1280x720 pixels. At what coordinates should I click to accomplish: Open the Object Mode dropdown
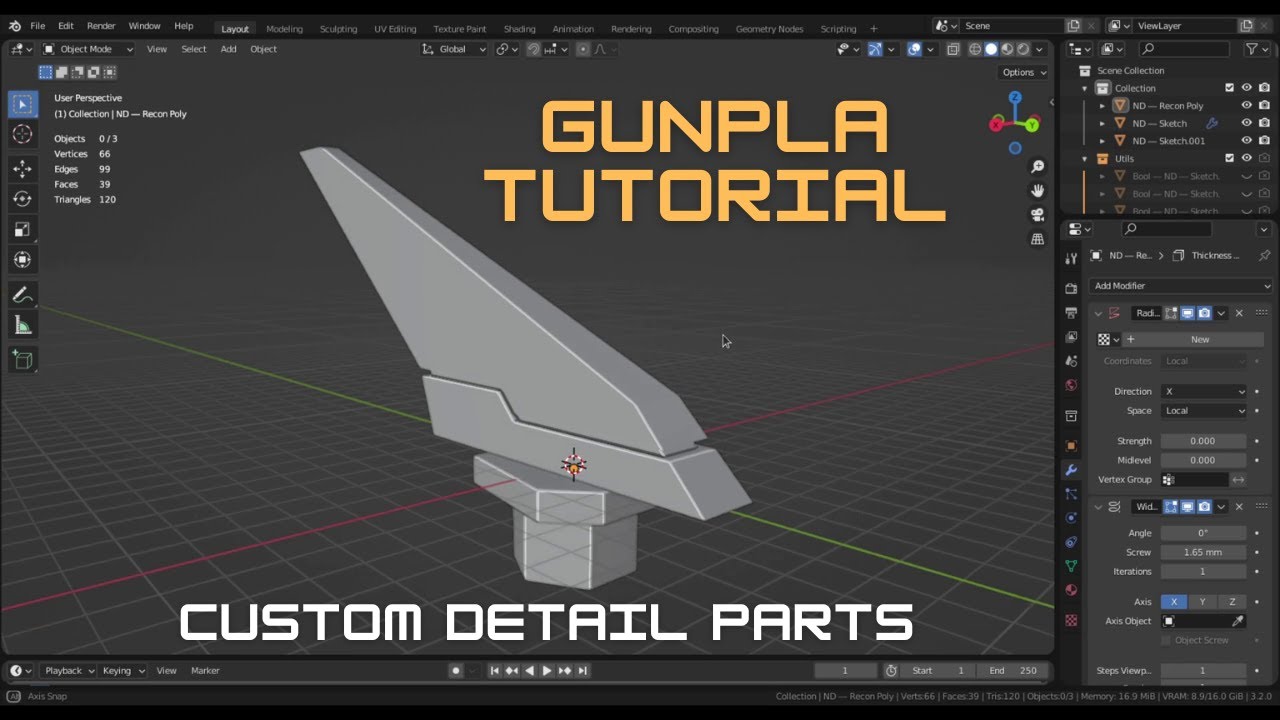click(x=89, y=49)
